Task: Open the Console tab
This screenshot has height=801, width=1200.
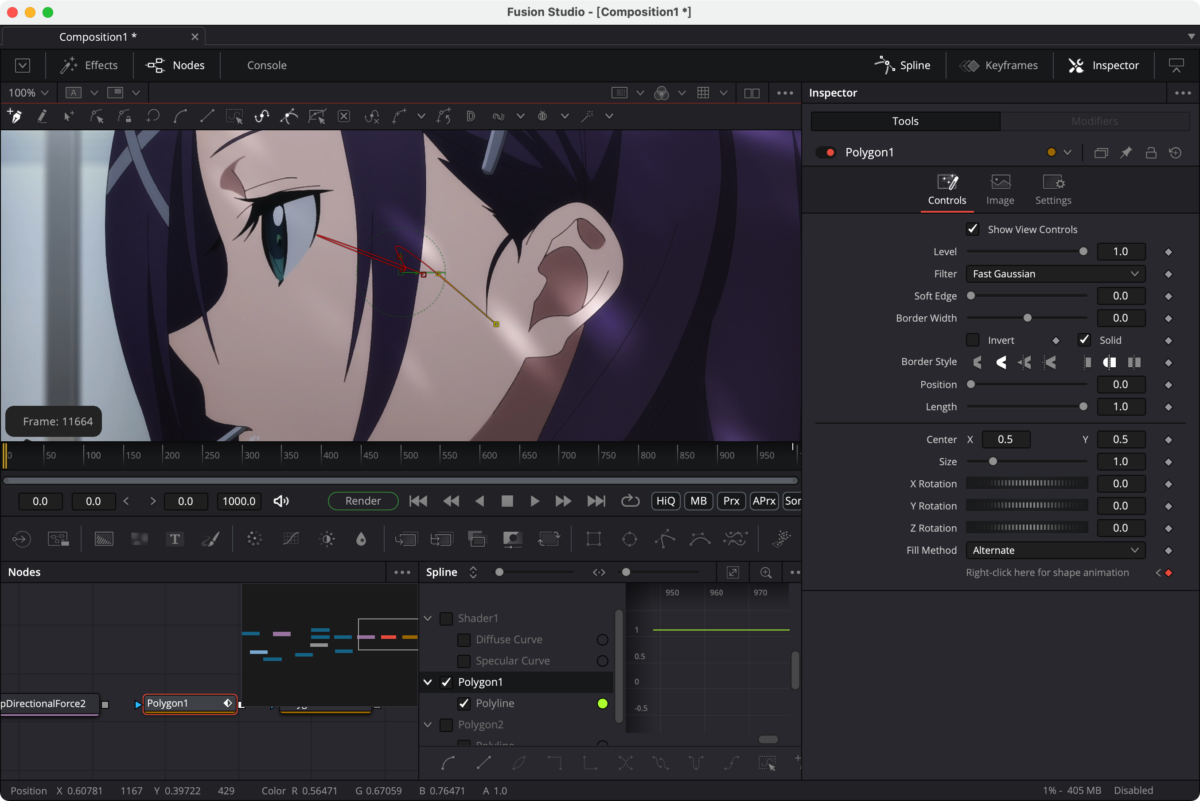Action: (267, 65)
